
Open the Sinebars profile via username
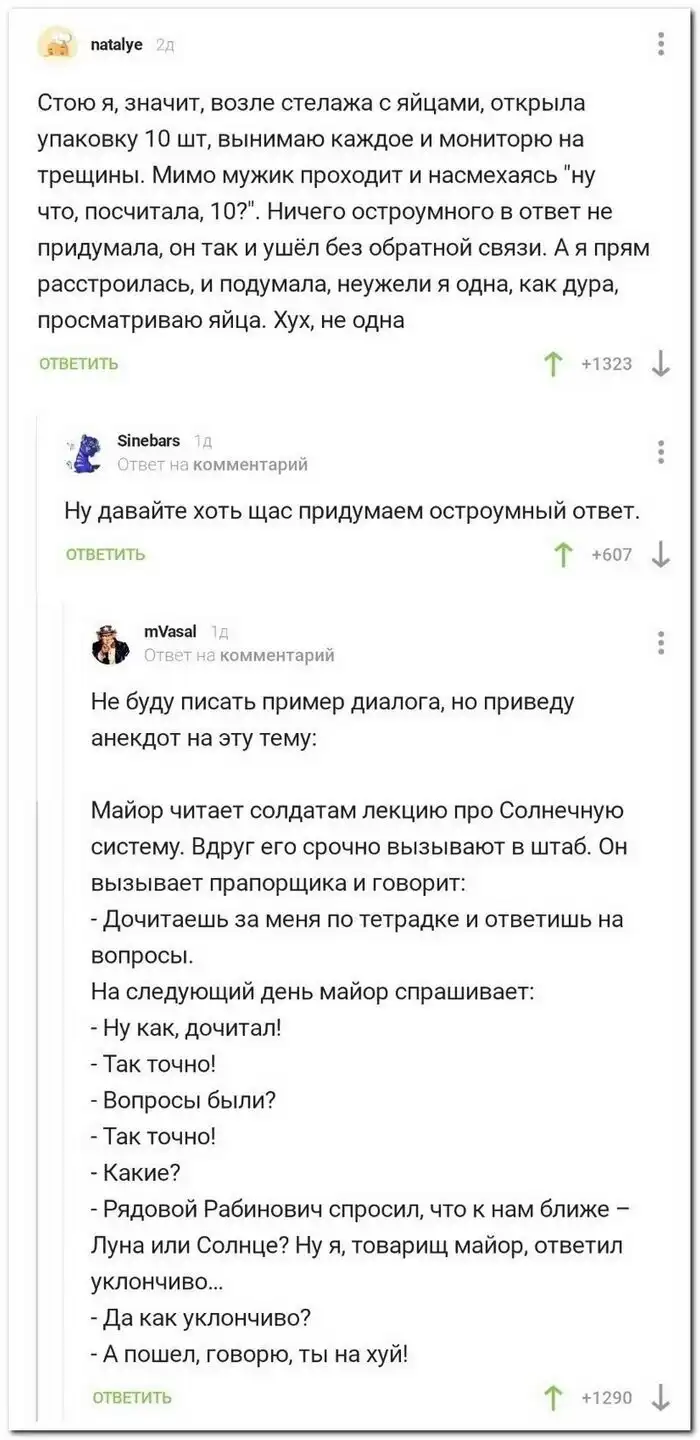148,440
